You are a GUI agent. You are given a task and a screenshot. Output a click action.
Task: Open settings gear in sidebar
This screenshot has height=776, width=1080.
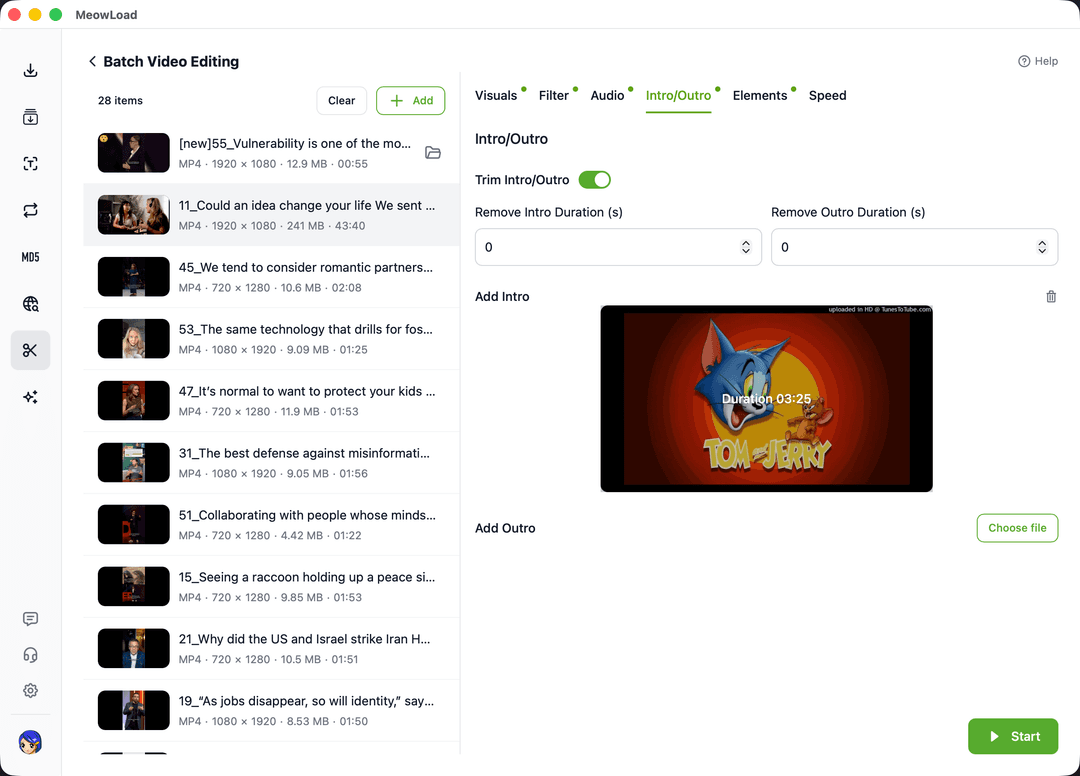point(30,691)
